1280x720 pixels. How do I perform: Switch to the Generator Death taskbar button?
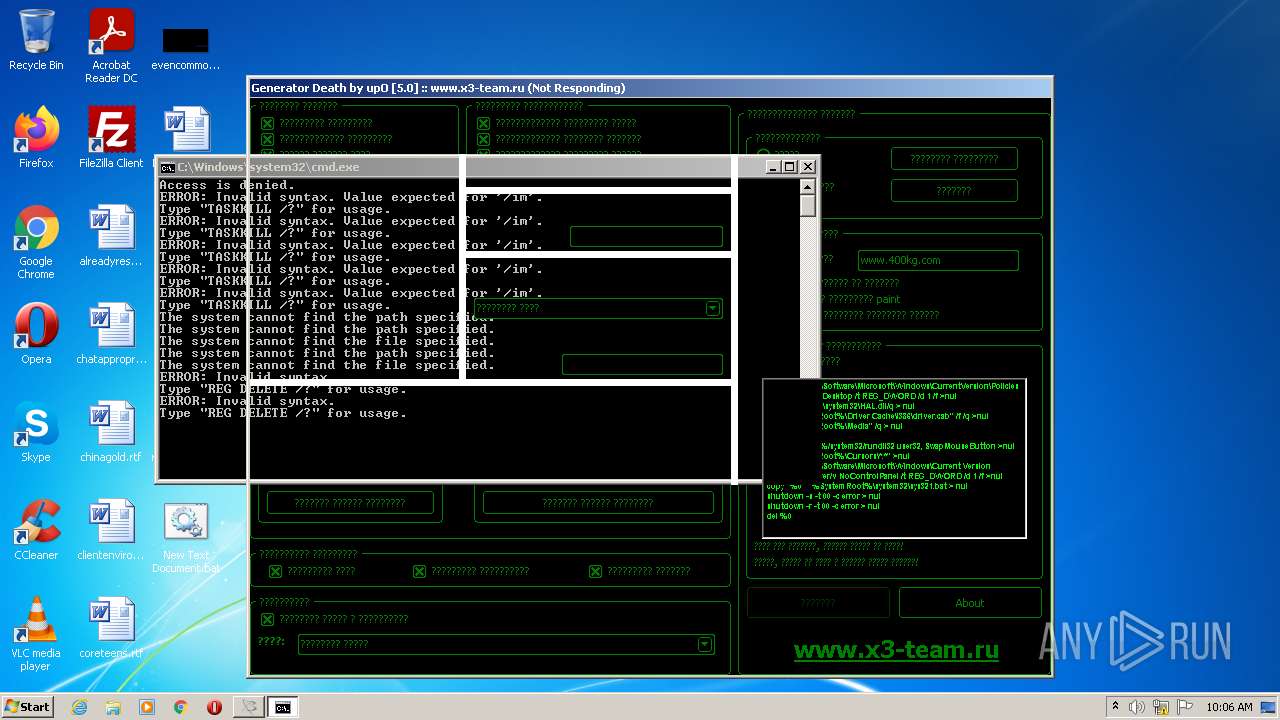pyautogui.click(x=249, y=707)
